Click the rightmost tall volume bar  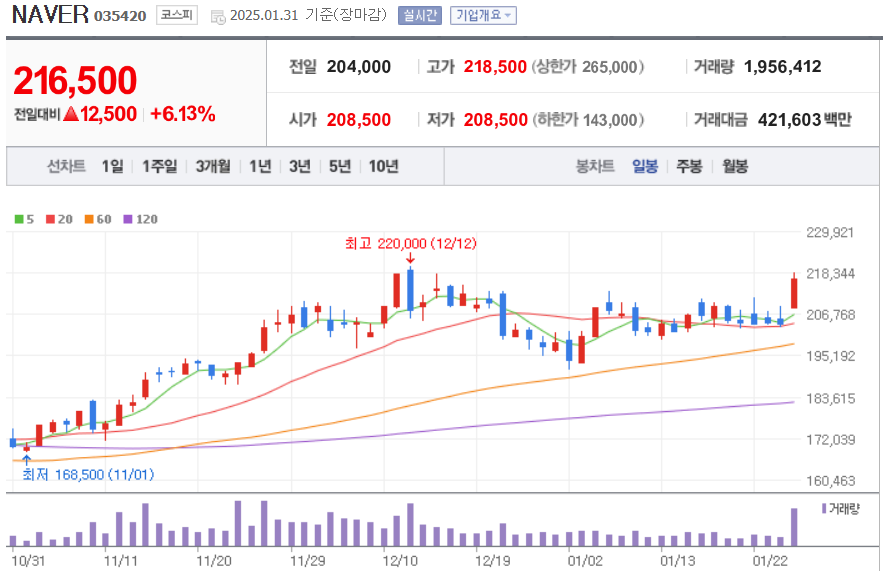click(794, 528)
